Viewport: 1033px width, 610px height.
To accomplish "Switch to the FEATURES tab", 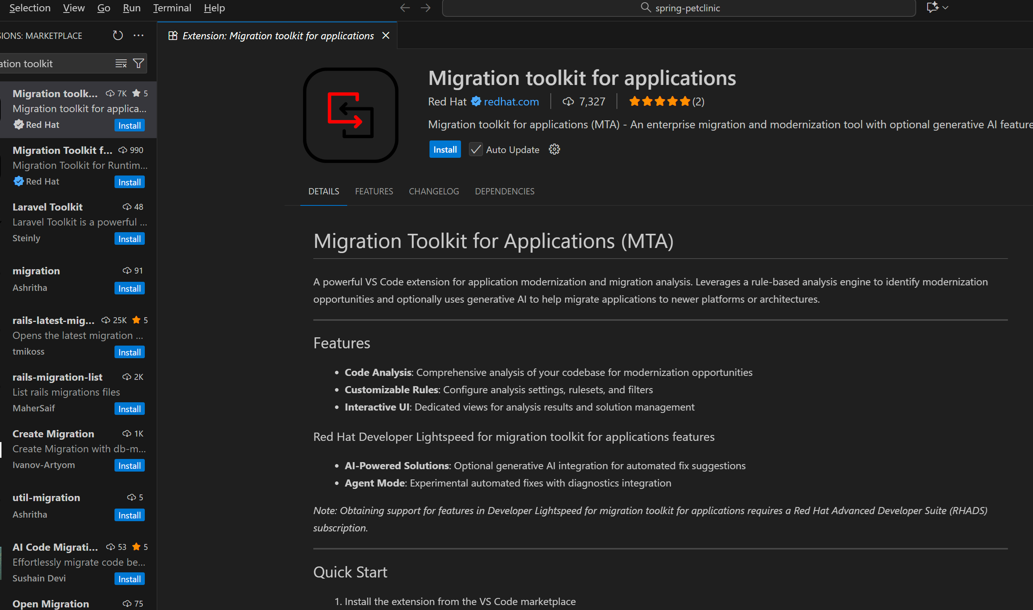I will (374, 191).
